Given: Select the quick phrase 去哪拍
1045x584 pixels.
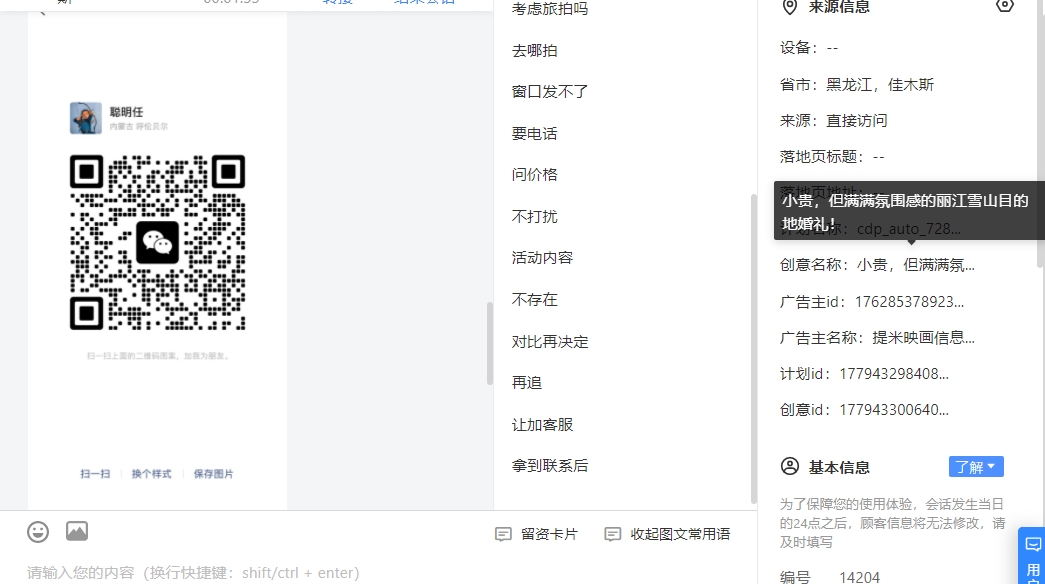Looking at the screenshot, I should pyautogui.click(x=534, y=51).
